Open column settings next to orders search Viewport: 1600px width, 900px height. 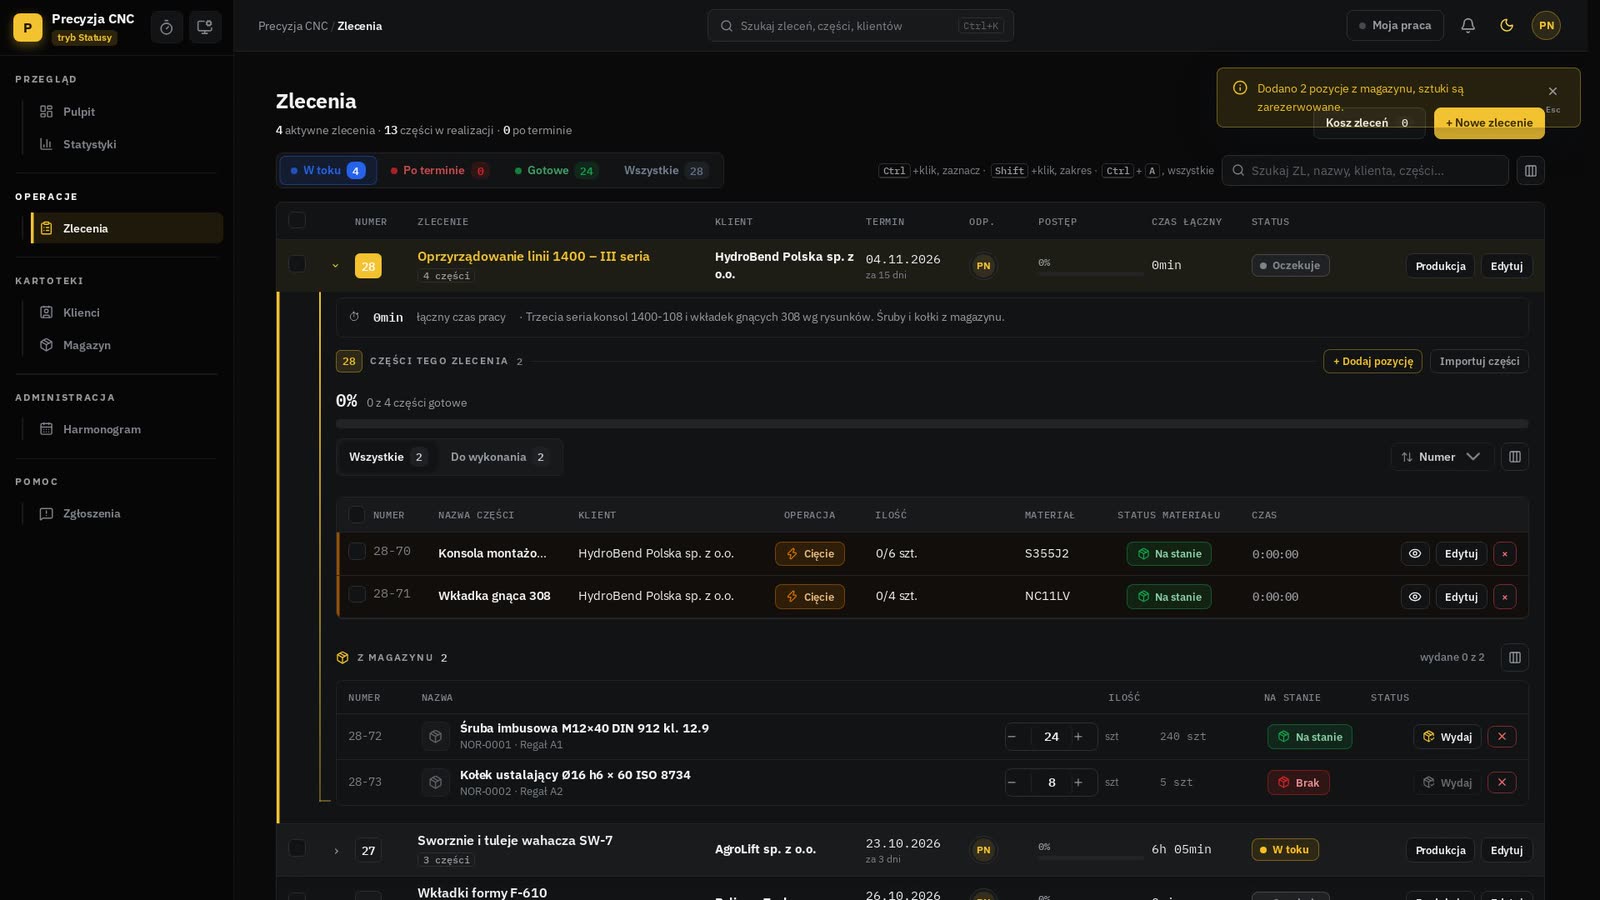tap(1530, 171)
